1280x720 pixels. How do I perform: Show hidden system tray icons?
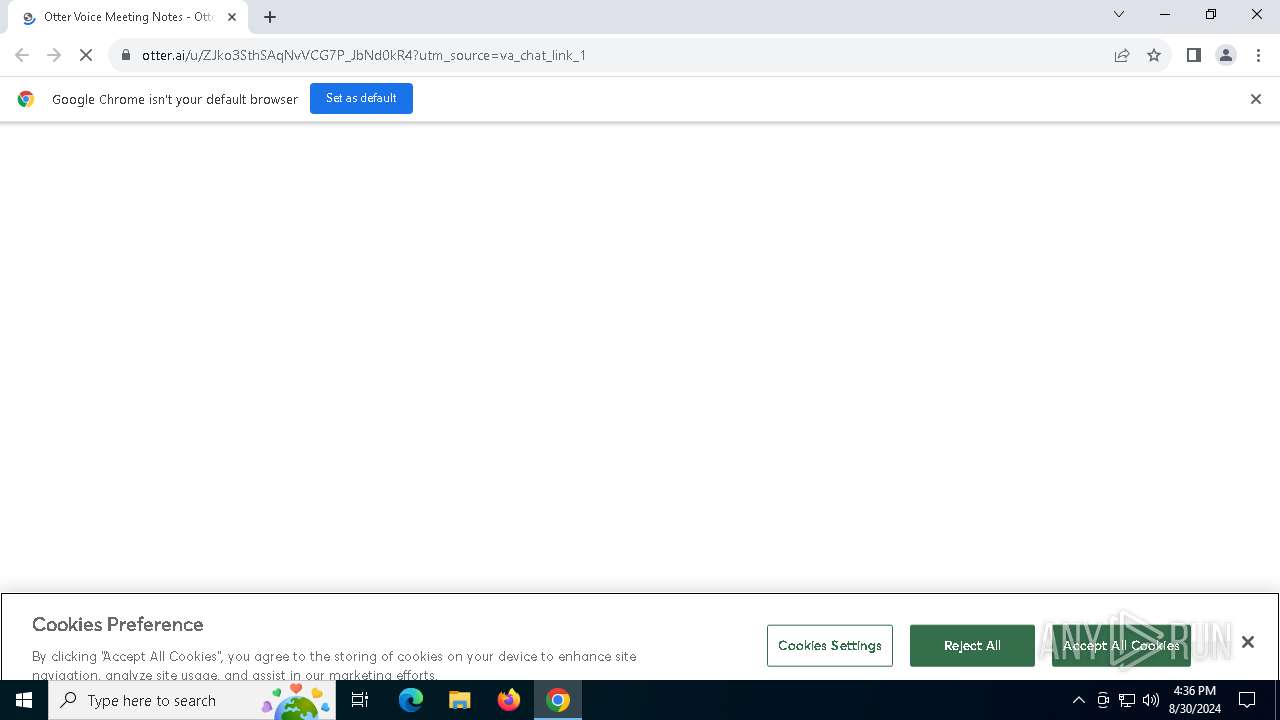coord(1079,700)
